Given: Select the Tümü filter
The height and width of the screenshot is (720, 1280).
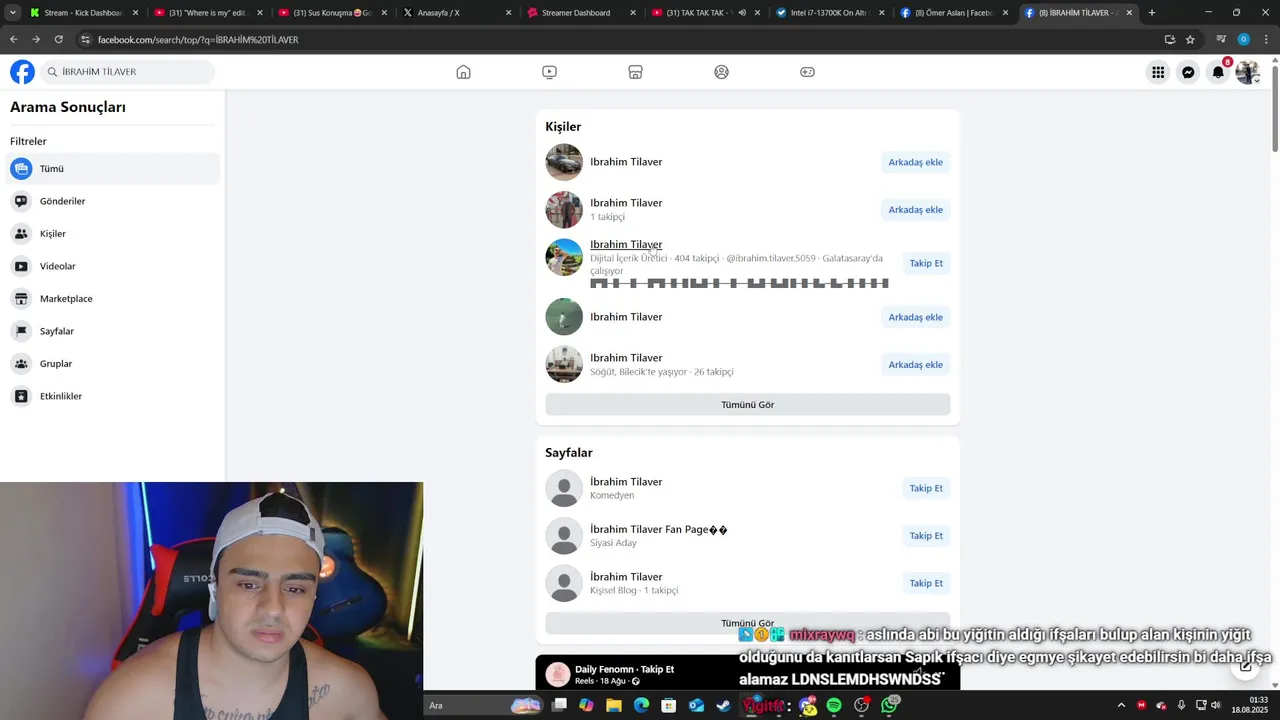Looking at the screenshot, I should click(x=114, y=169).
